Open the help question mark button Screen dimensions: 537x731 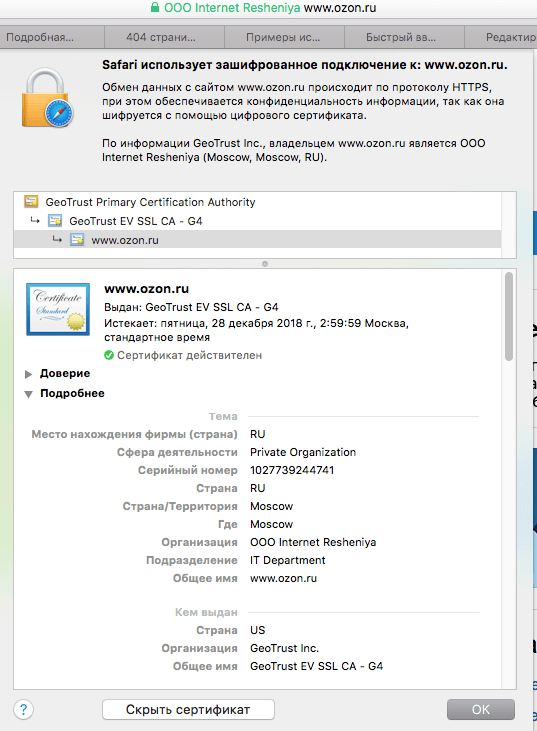click(23, 710)
